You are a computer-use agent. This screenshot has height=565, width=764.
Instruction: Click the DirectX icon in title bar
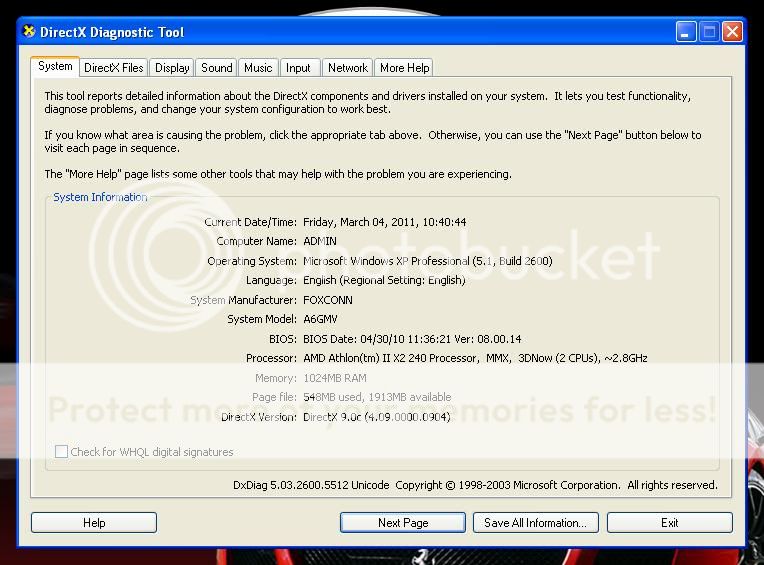click(x=29, y=31)
